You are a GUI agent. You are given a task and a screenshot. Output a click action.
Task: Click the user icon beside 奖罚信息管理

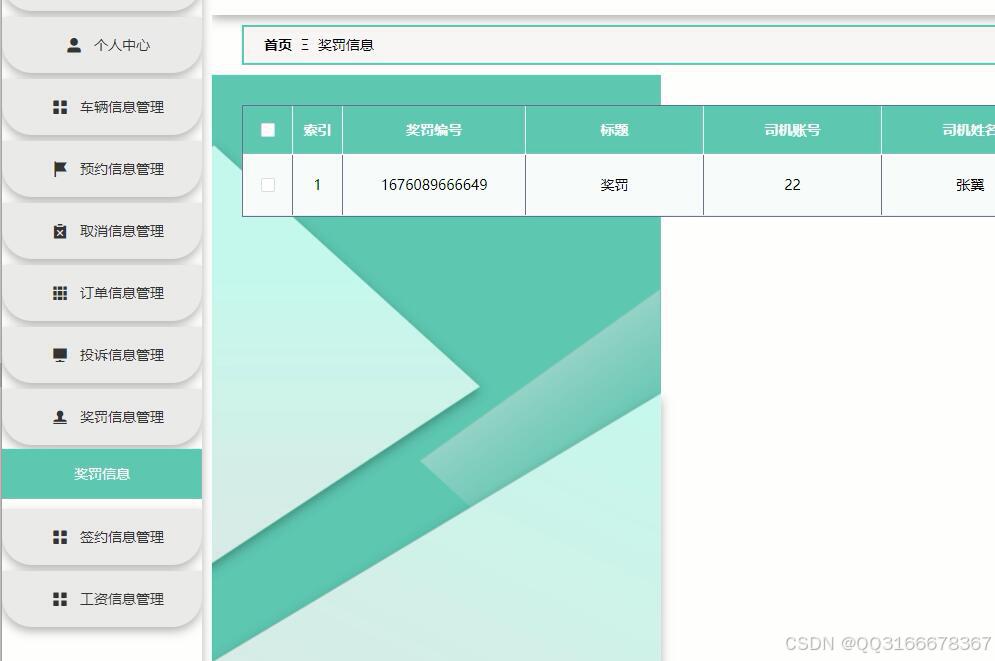[x=58, y=416]
